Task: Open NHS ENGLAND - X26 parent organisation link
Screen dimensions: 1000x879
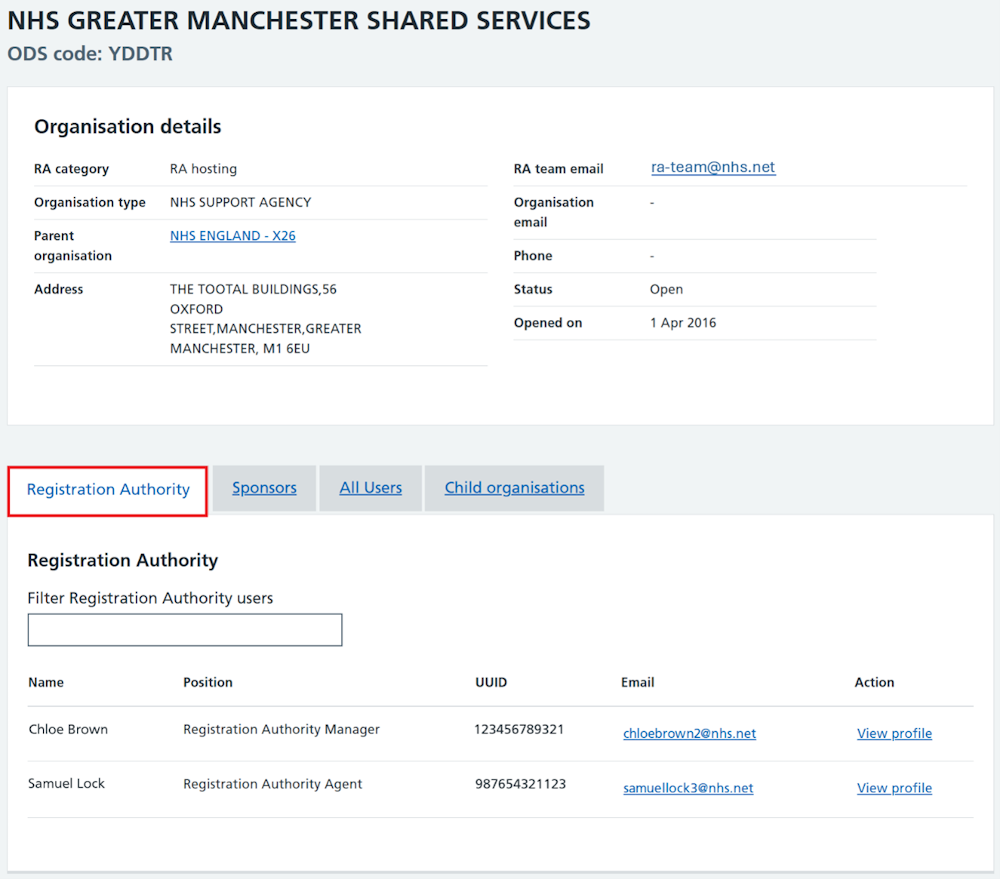Action: [233, 235]
